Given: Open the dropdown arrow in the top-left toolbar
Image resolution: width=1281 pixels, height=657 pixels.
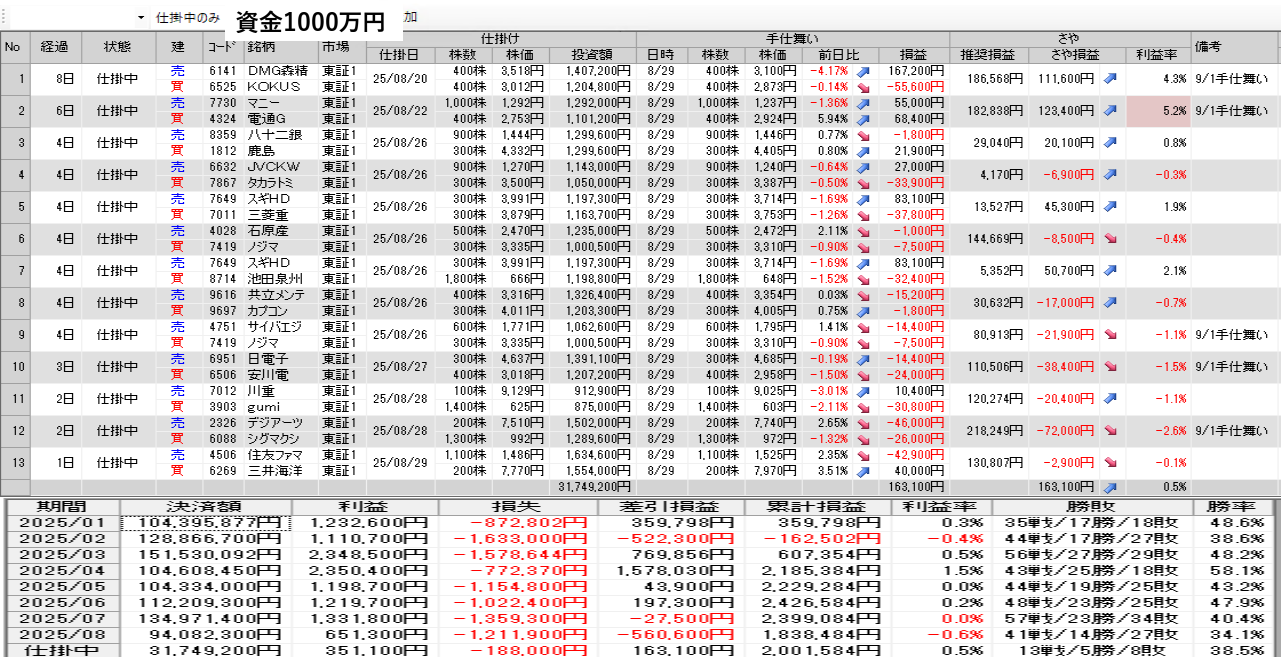Looking at the screenshot, I should click(140, 18).
